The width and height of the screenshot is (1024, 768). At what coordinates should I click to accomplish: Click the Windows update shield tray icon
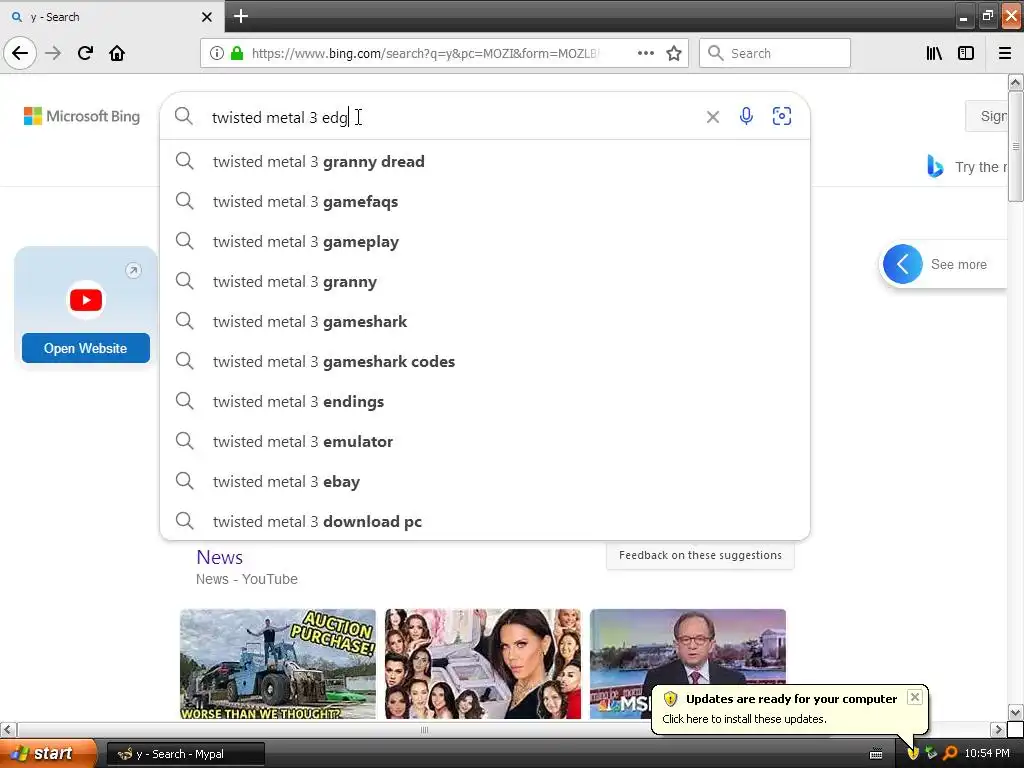point(913,754)
